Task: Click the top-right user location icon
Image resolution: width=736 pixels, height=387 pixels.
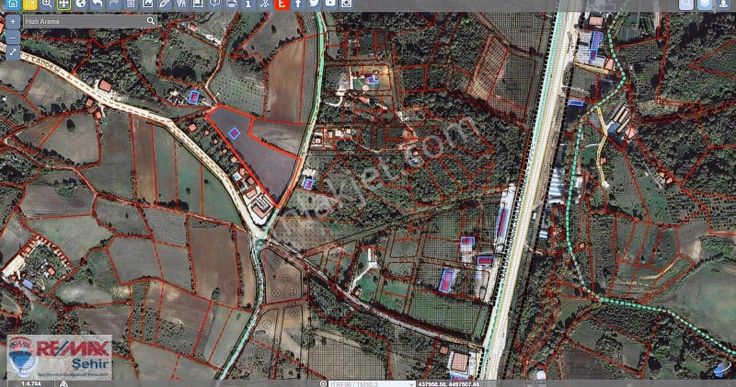Action: (723, 4)
